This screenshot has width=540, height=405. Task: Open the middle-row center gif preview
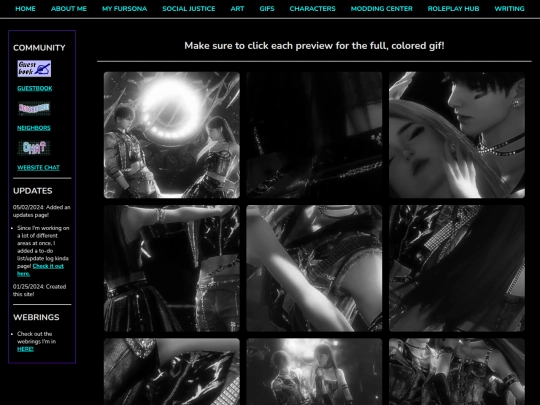pyautogui.click(x=314, y=268)
